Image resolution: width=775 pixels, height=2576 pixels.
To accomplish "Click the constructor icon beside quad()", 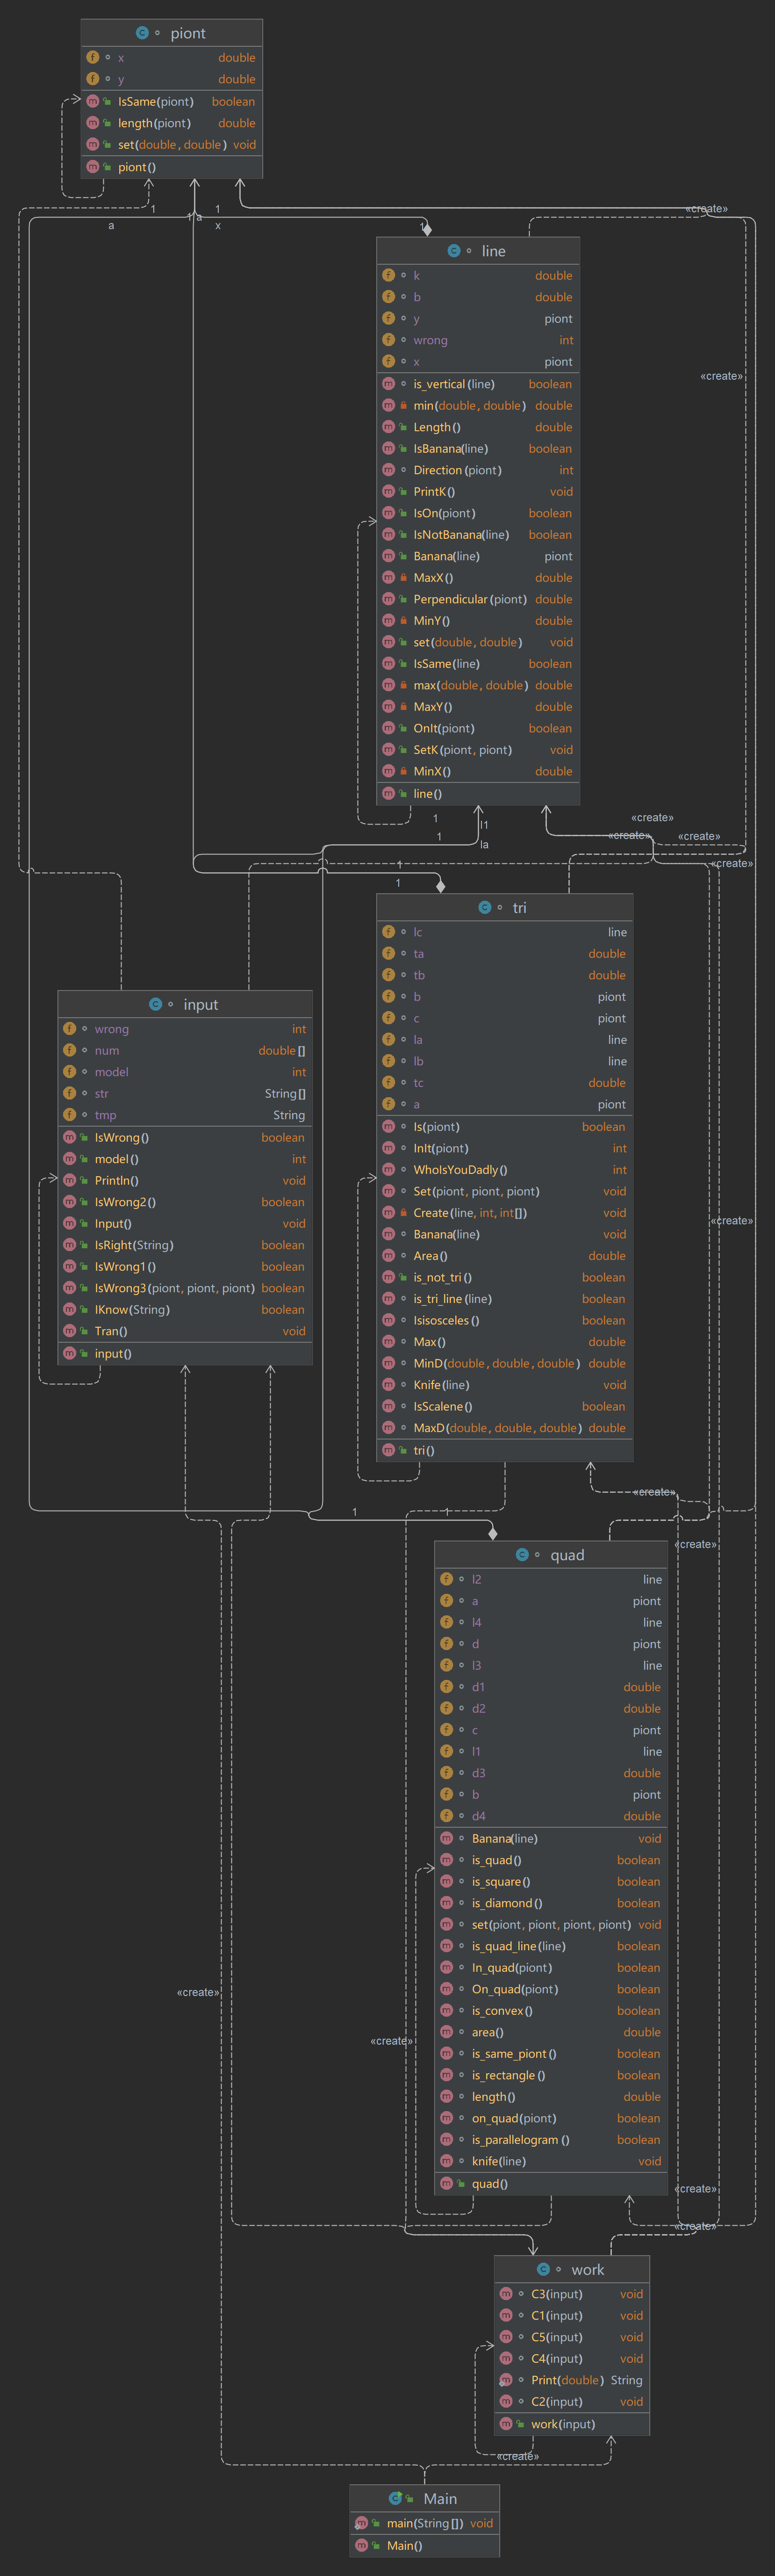I will (446, 2183).
